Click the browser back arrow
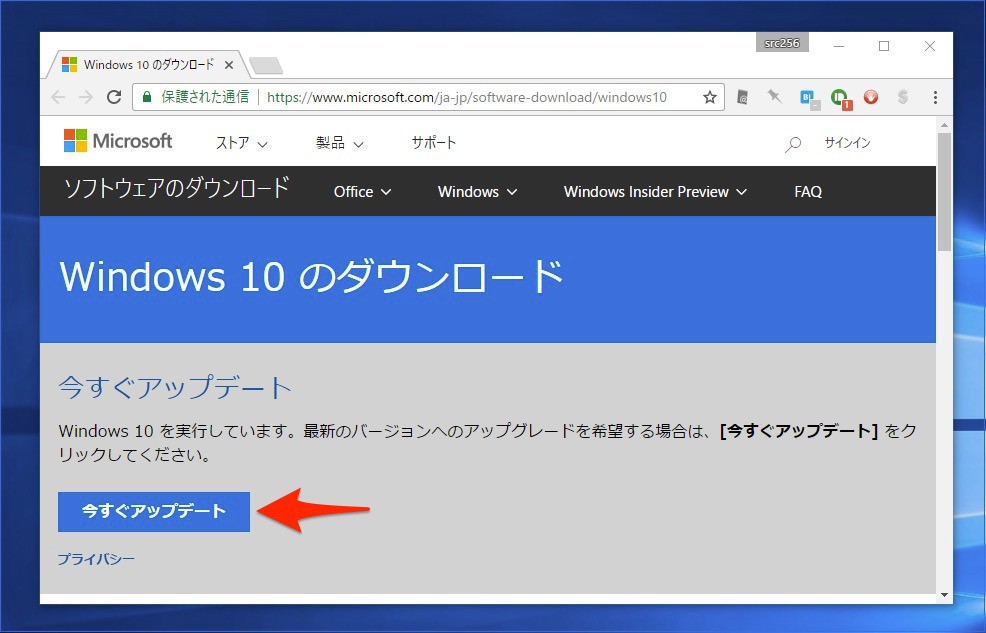986x633 pixels. (x=58, y=97)
